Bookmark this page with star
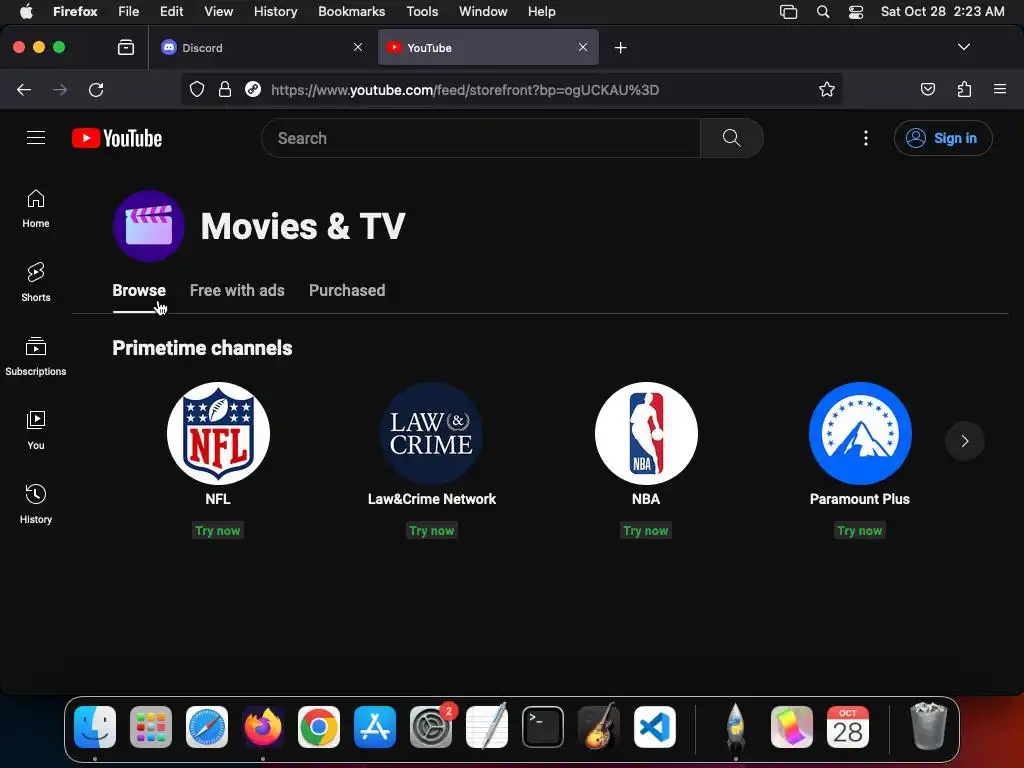The width and height of the screenshot is (1024, 768). (827, 89)
